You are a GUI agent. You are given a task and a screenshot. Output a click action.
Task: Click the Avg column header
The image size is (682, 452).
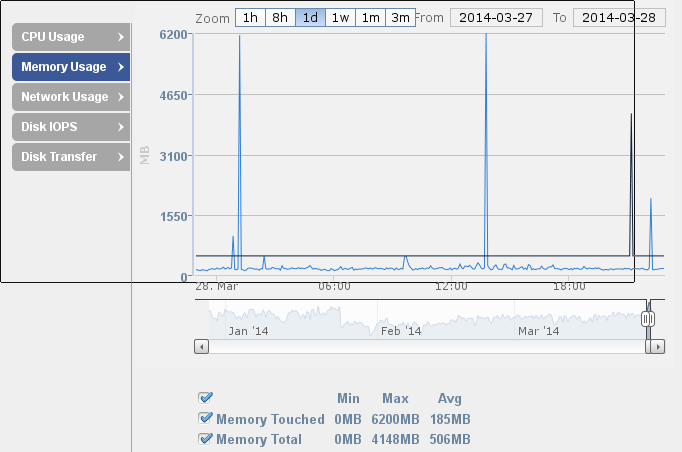[450, 398]
